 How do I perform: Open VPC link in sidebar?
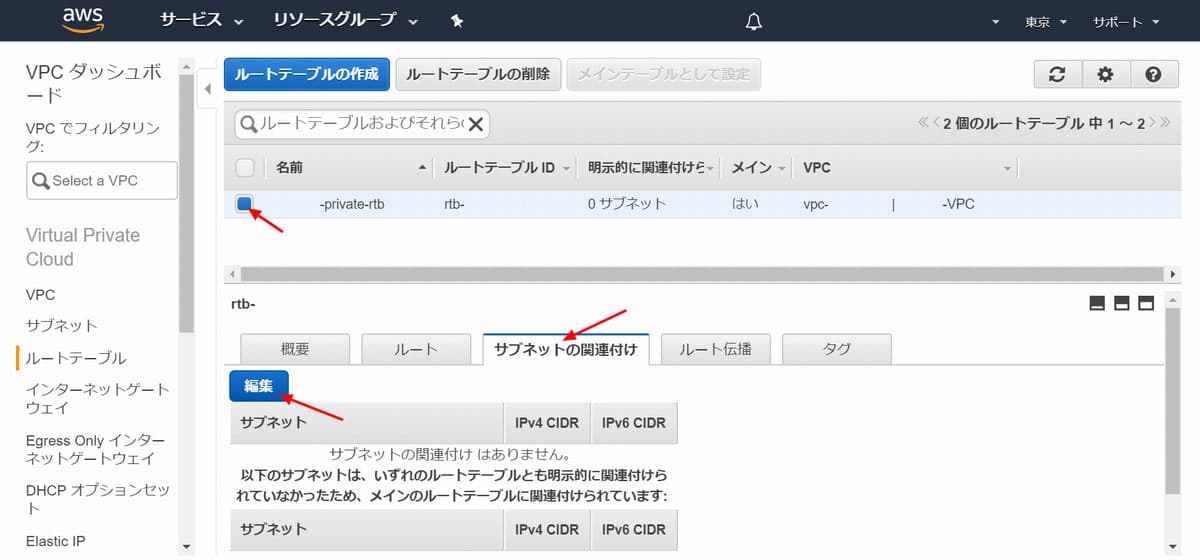coord(40,295)
